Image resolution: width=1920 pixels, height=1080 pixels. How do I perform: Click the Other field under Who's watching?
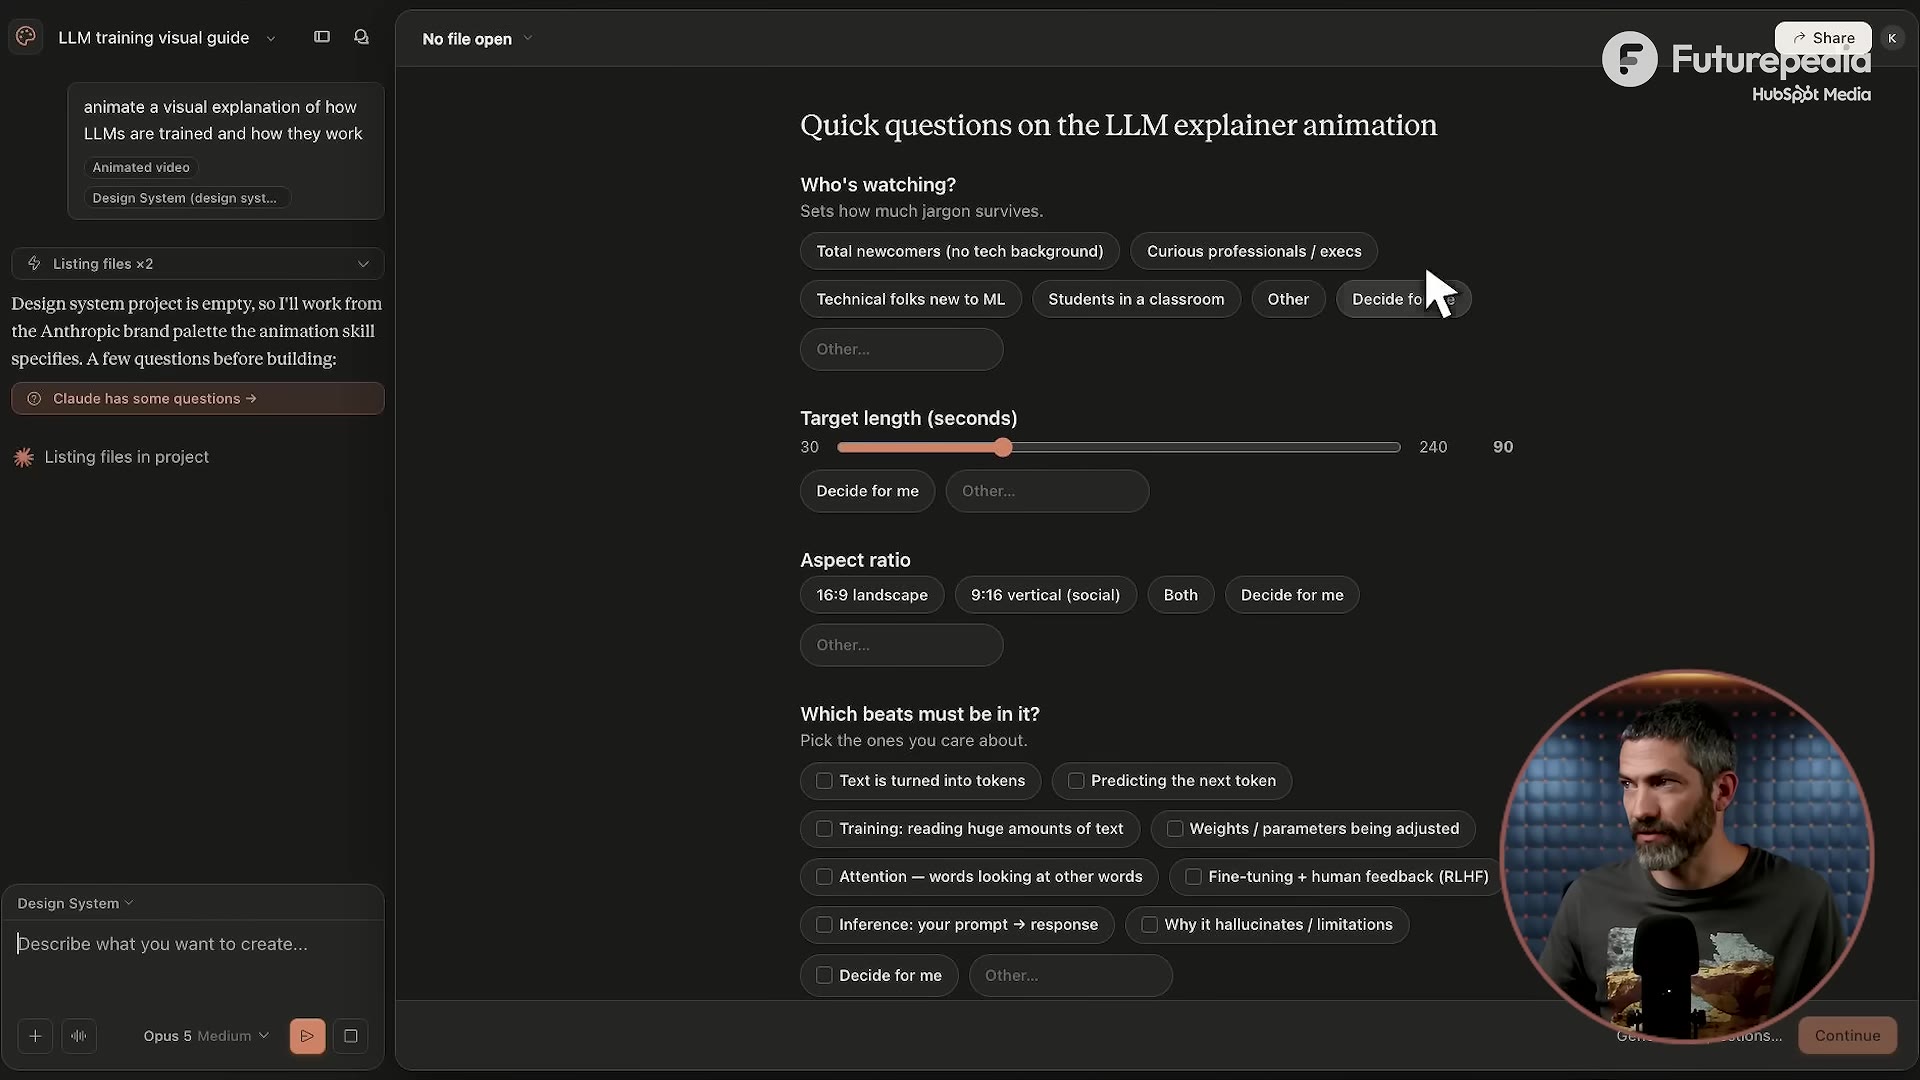901,349
